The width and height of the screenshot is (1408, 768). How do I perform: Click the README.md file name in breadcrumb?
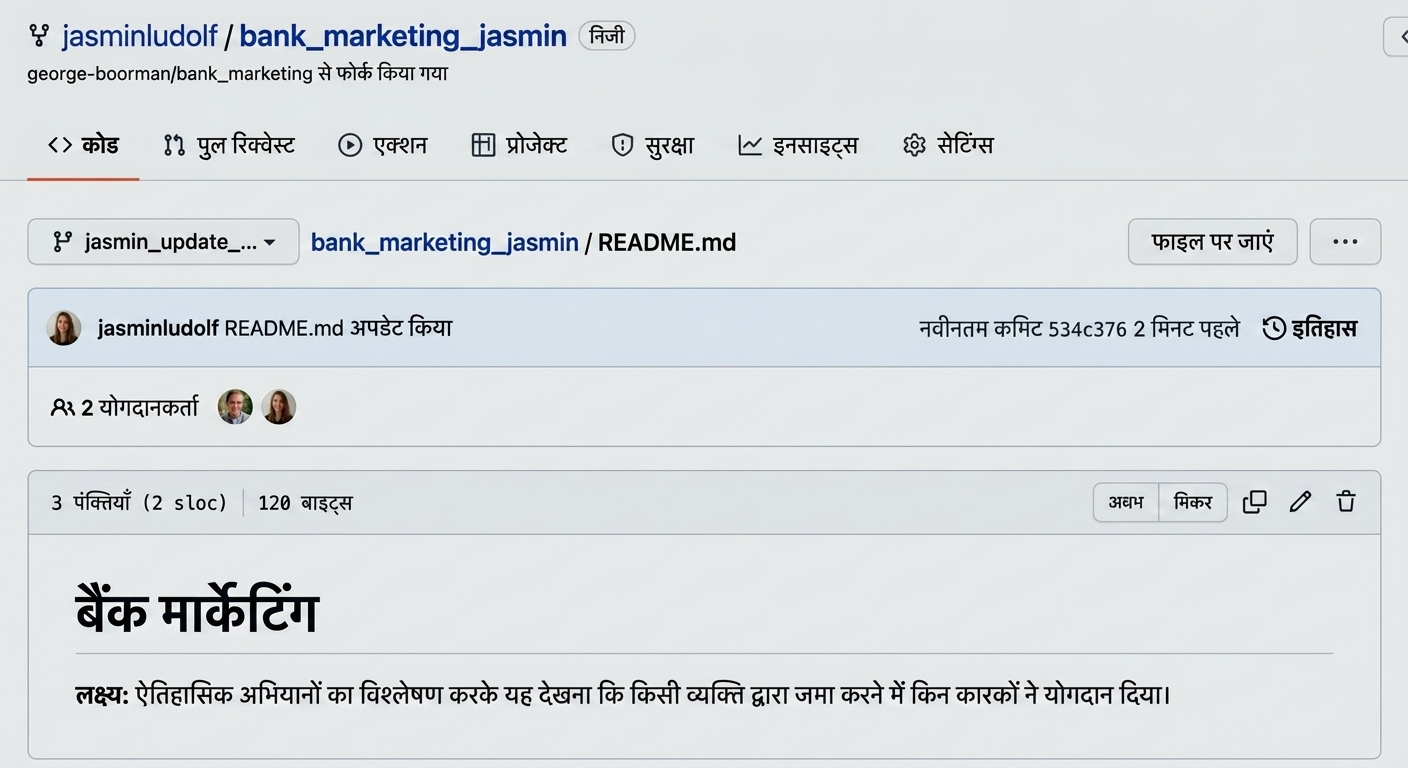click(667, 242)
